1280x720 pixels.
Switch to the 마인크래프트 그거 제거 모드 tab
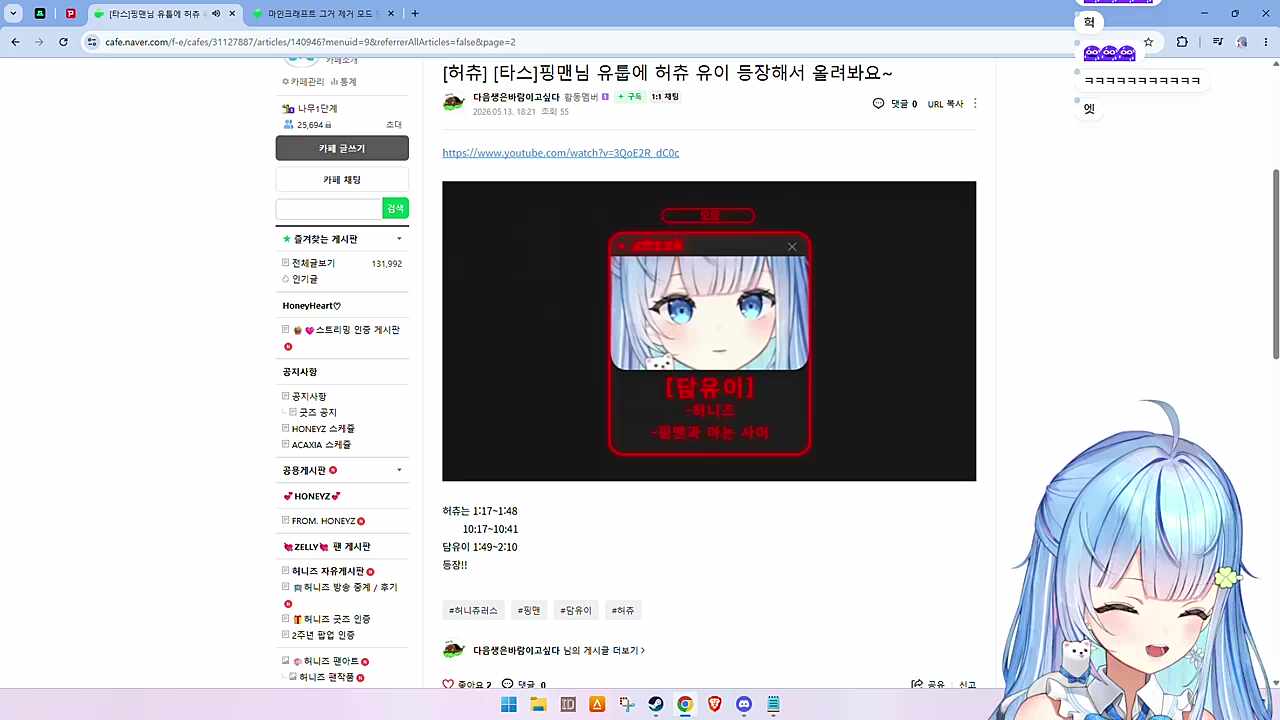pos(320,14)
